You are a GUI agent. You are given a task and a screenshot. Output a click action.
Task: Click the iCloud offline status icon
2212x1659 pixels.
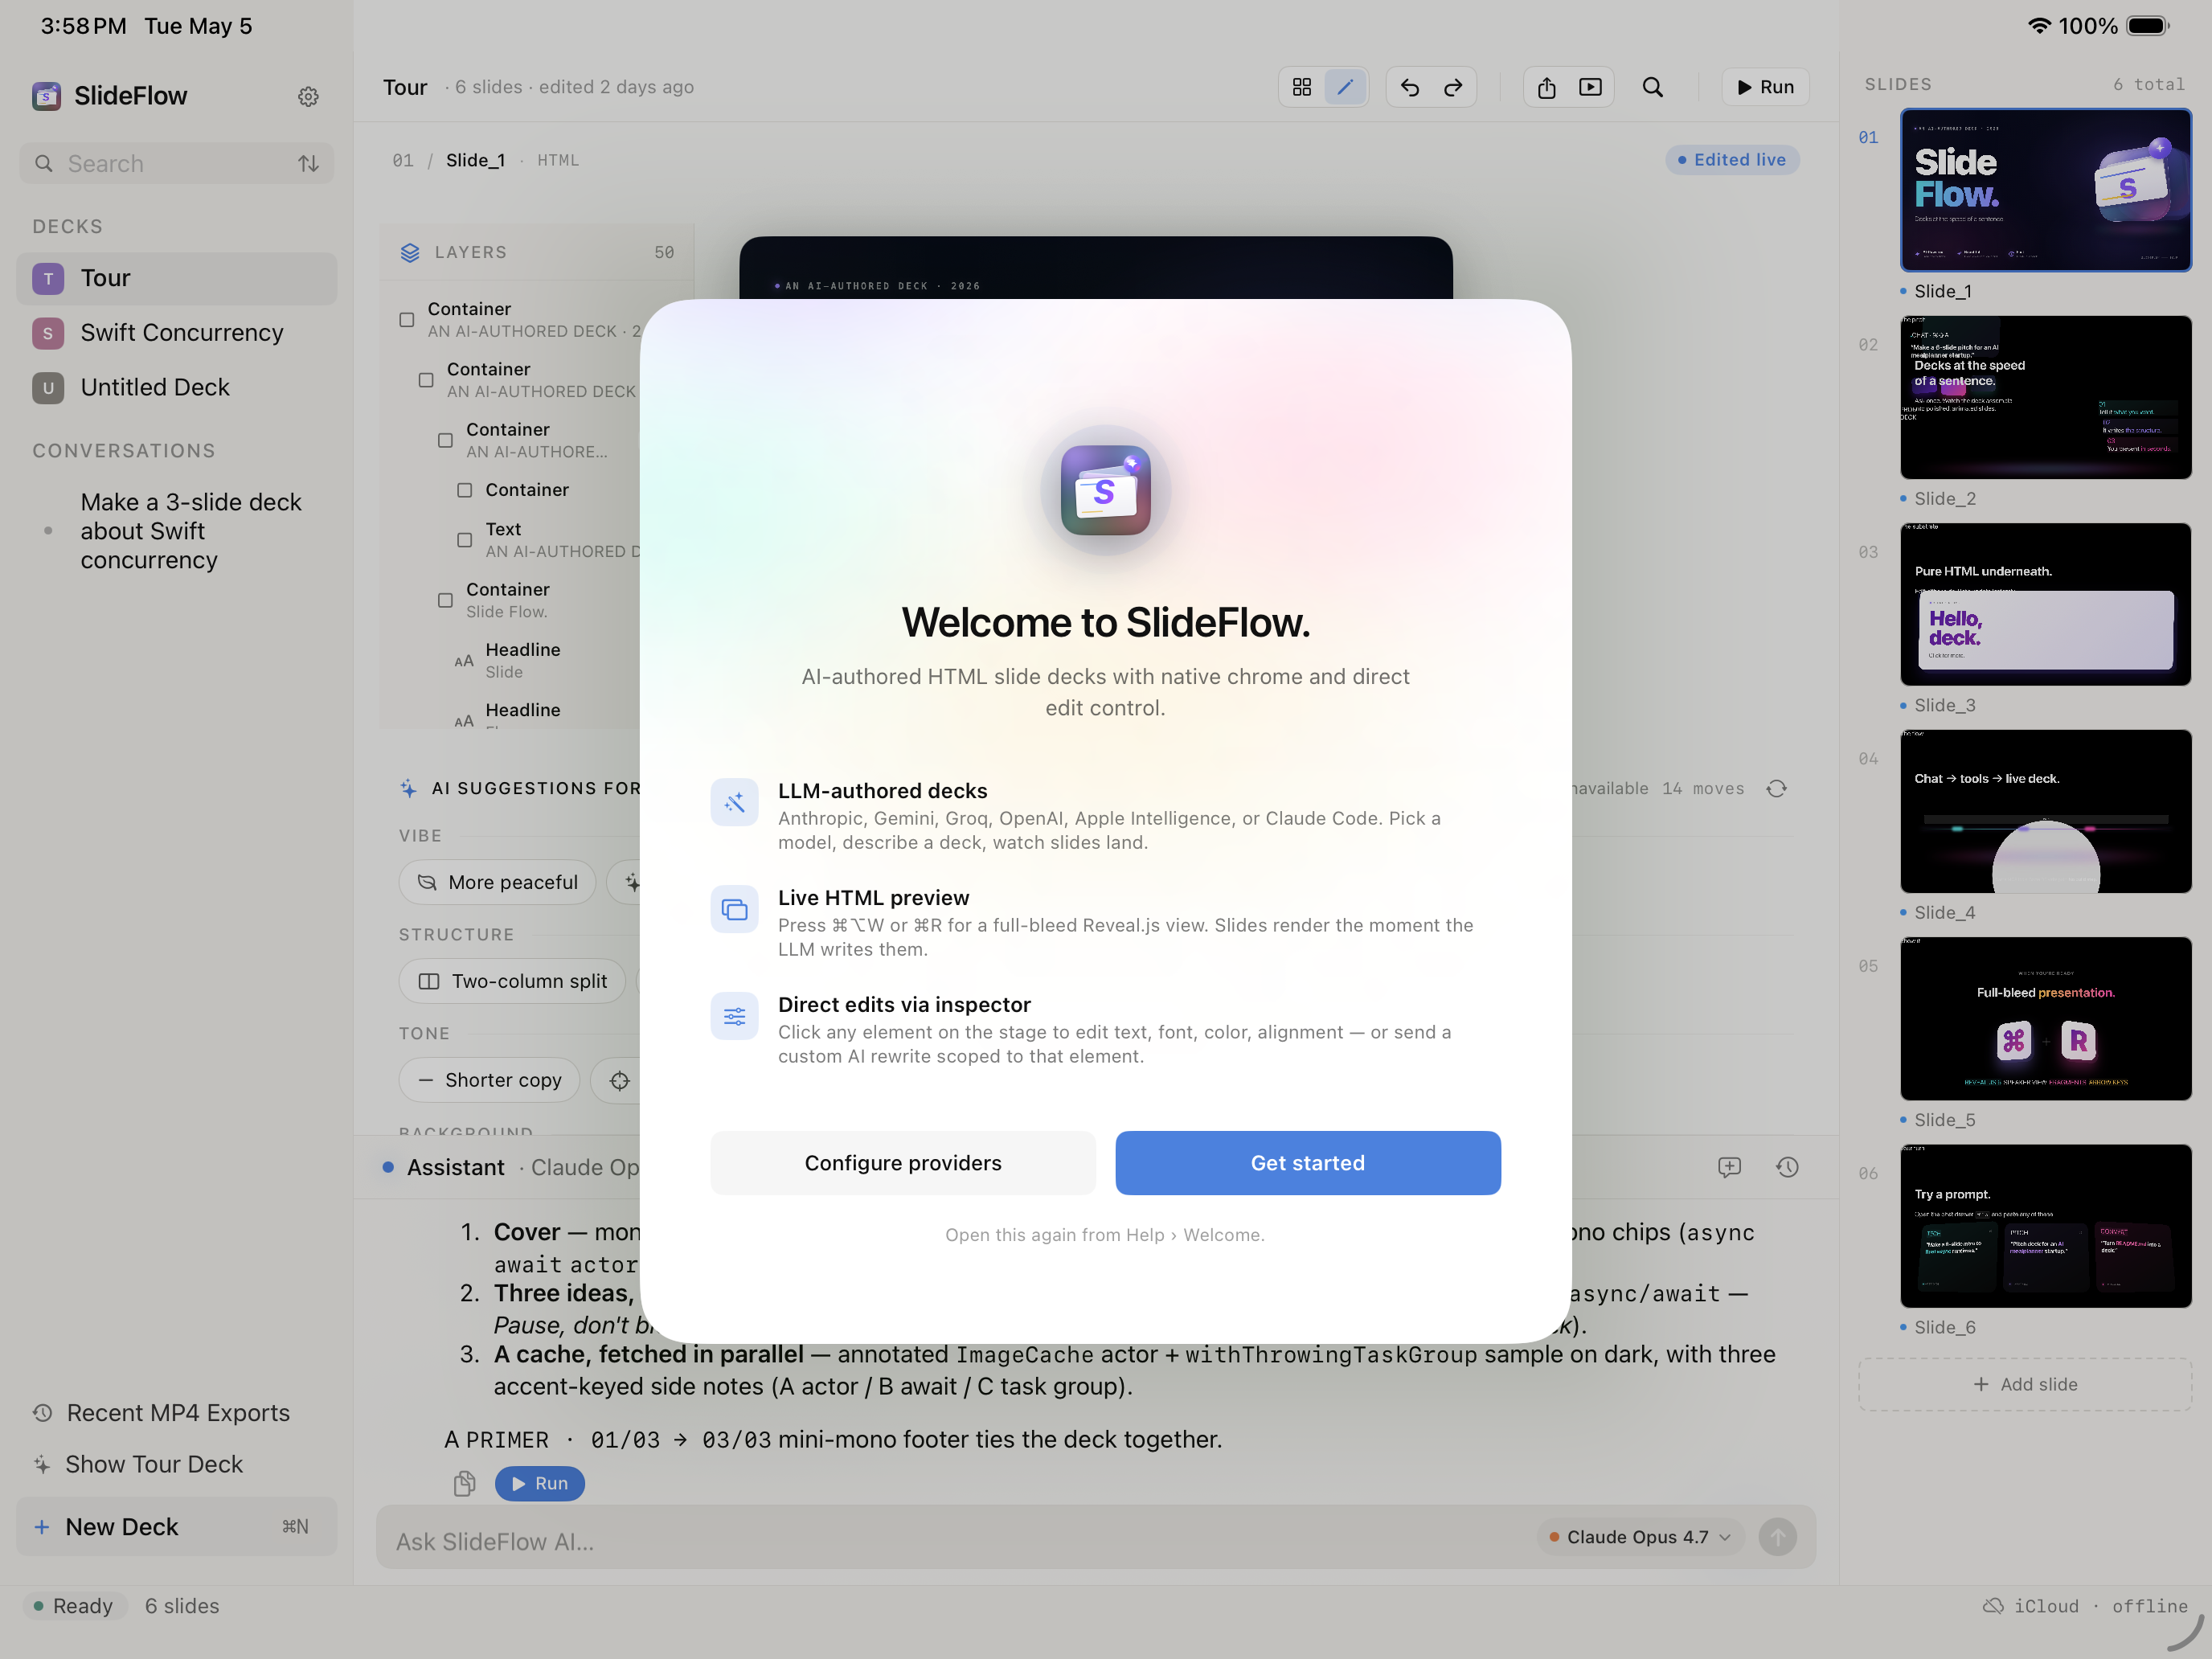[x=1993, y=1606]
